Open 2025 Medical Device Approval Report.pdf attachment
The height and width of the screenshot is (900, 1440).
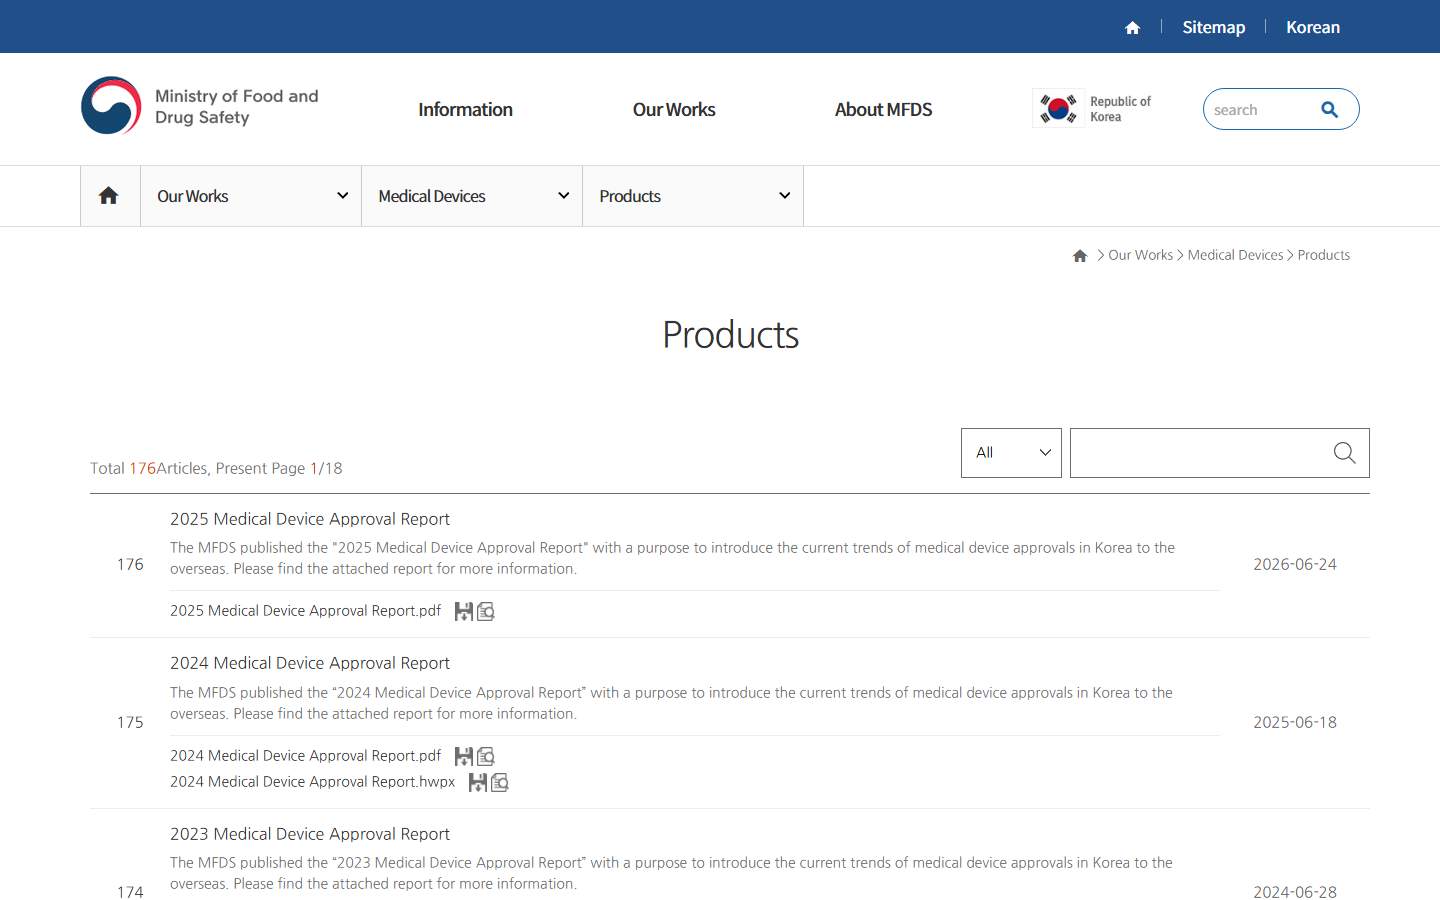coord(305,611)
